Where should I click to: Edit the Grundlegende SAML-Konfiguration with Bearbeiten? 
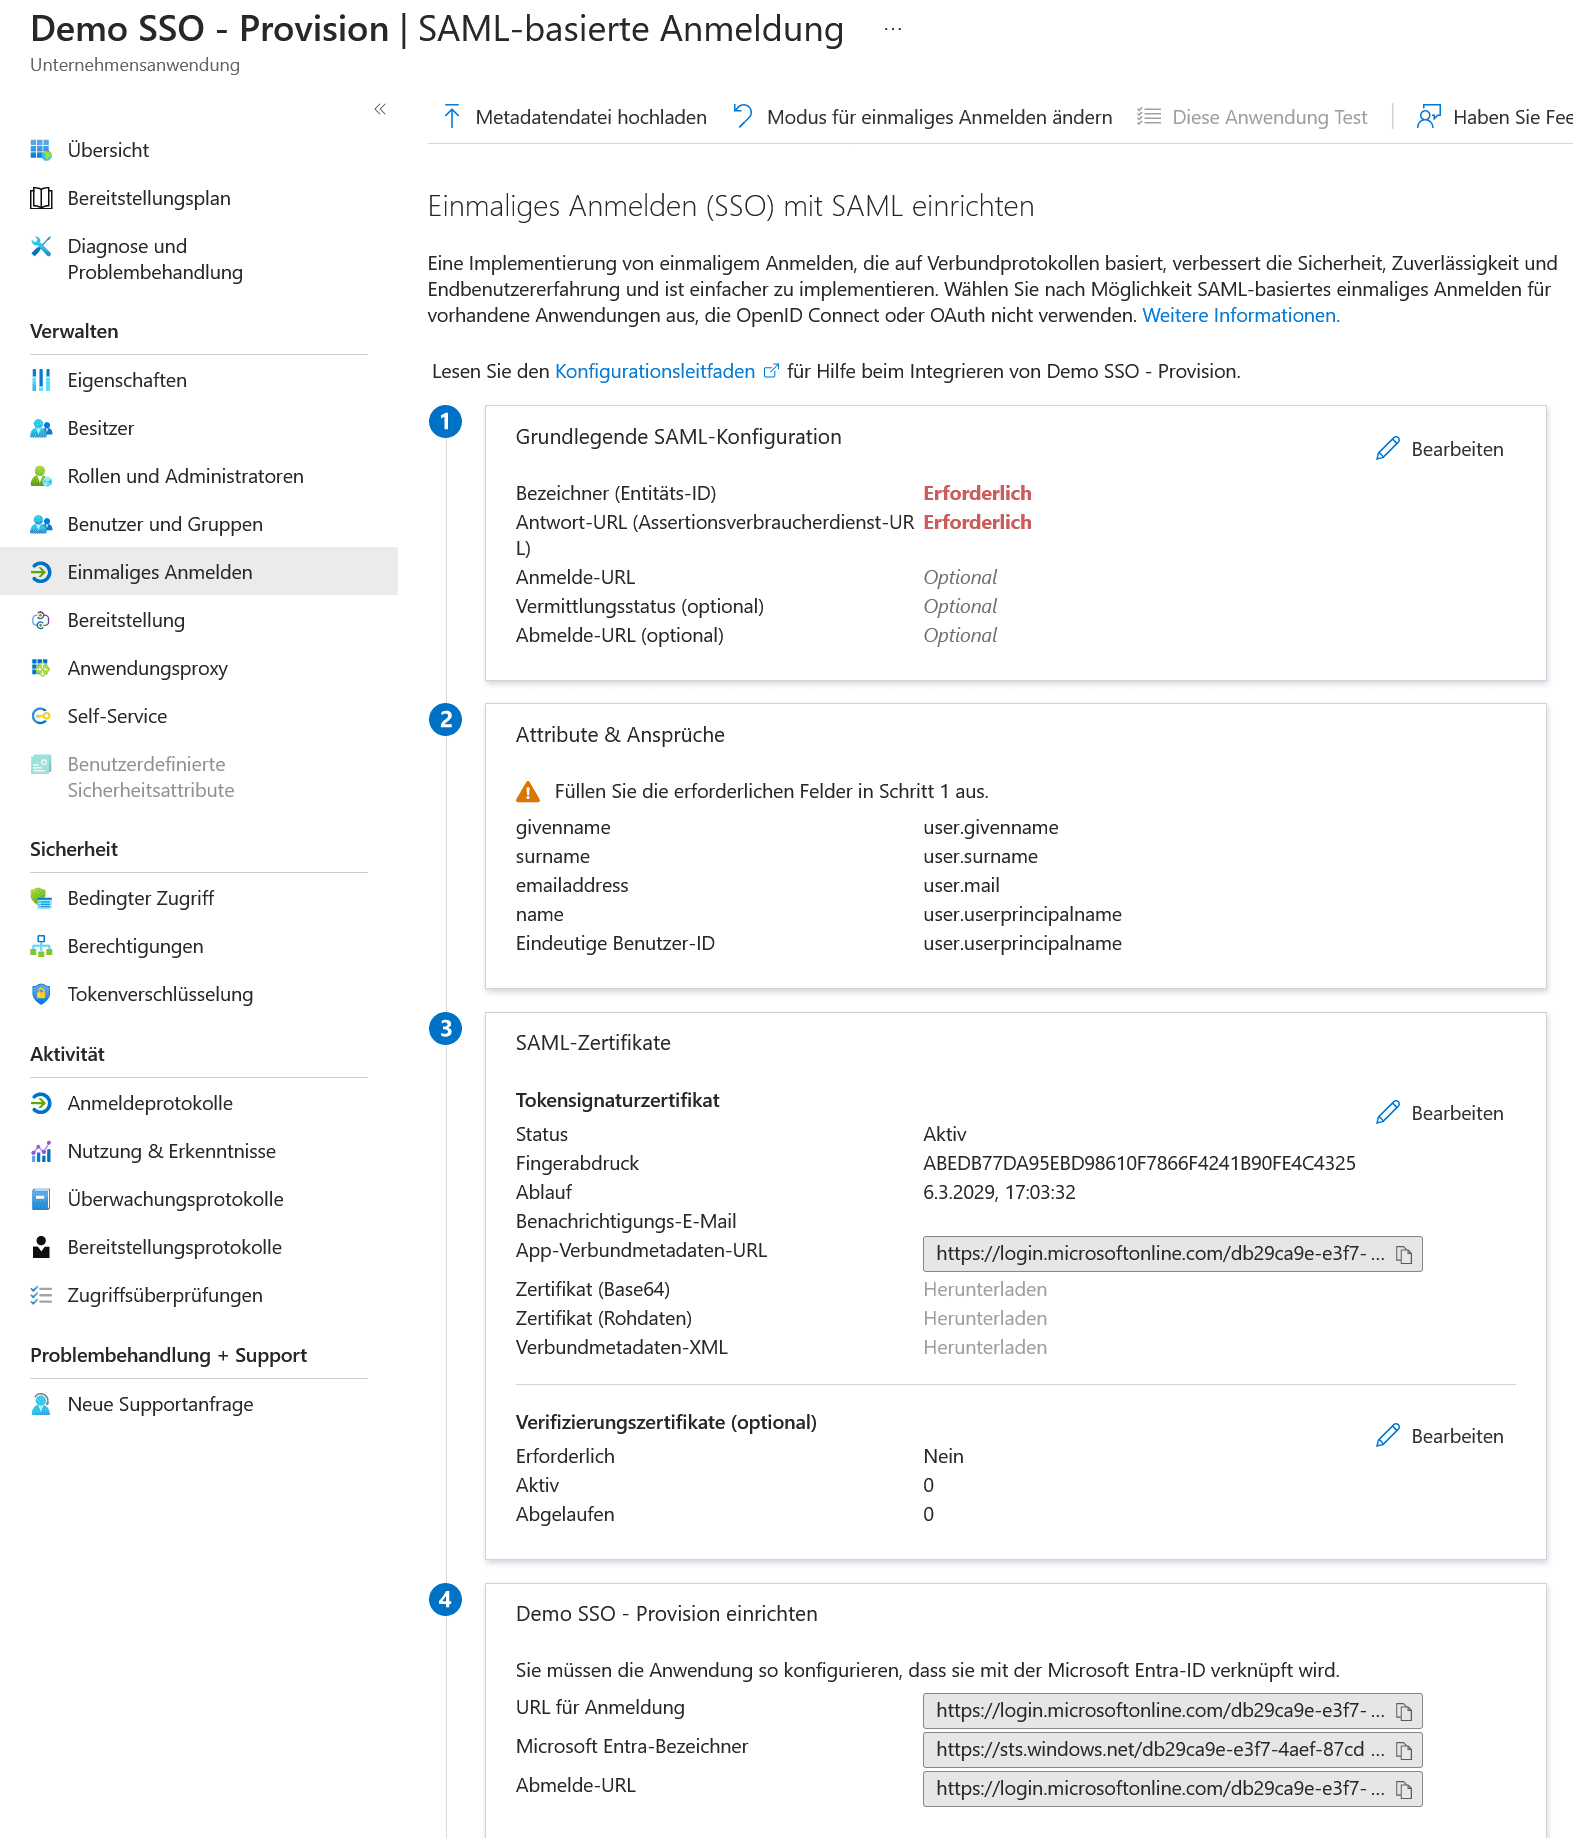[1440, 449]
